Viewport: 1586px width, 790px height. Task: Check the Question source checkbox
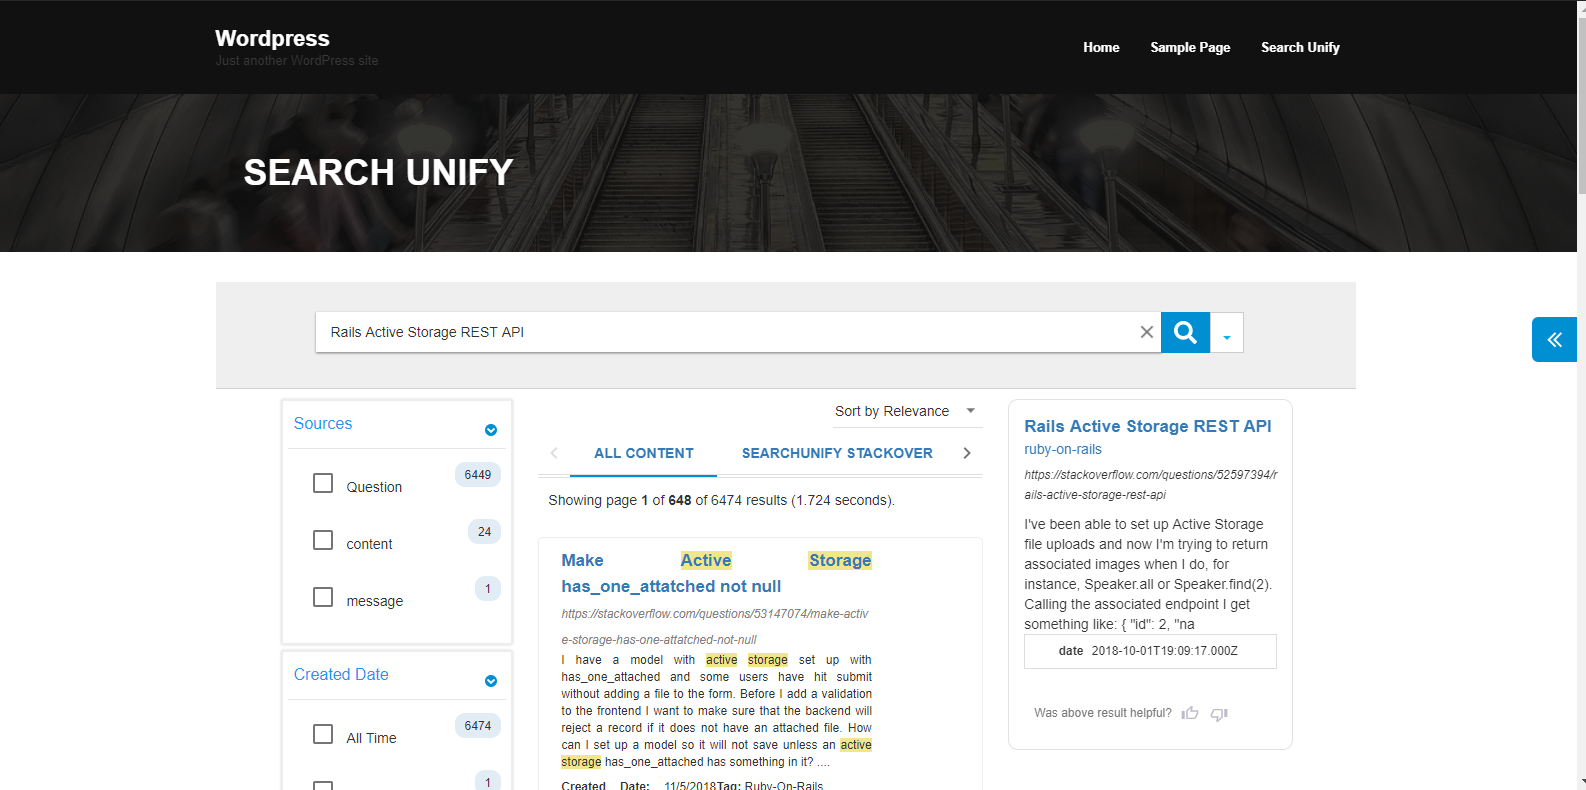tap(323, 483)
